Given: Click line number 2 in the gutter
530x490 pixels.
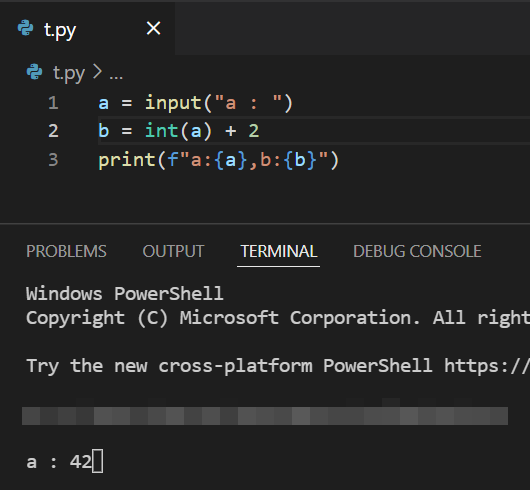Looking at the screenshot, I should tap(53, 131).
